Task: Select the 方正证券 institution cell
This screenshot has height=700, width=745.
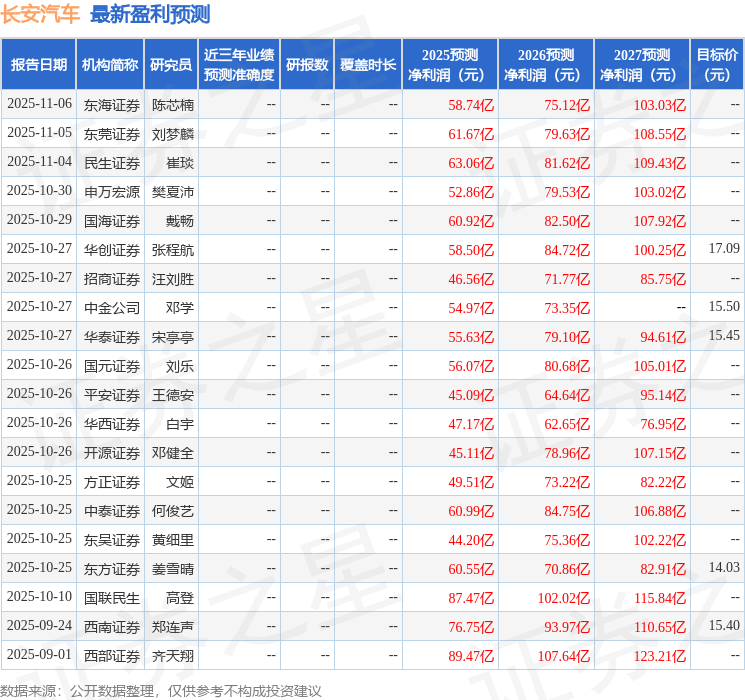Action: click(x=112, y=482)
